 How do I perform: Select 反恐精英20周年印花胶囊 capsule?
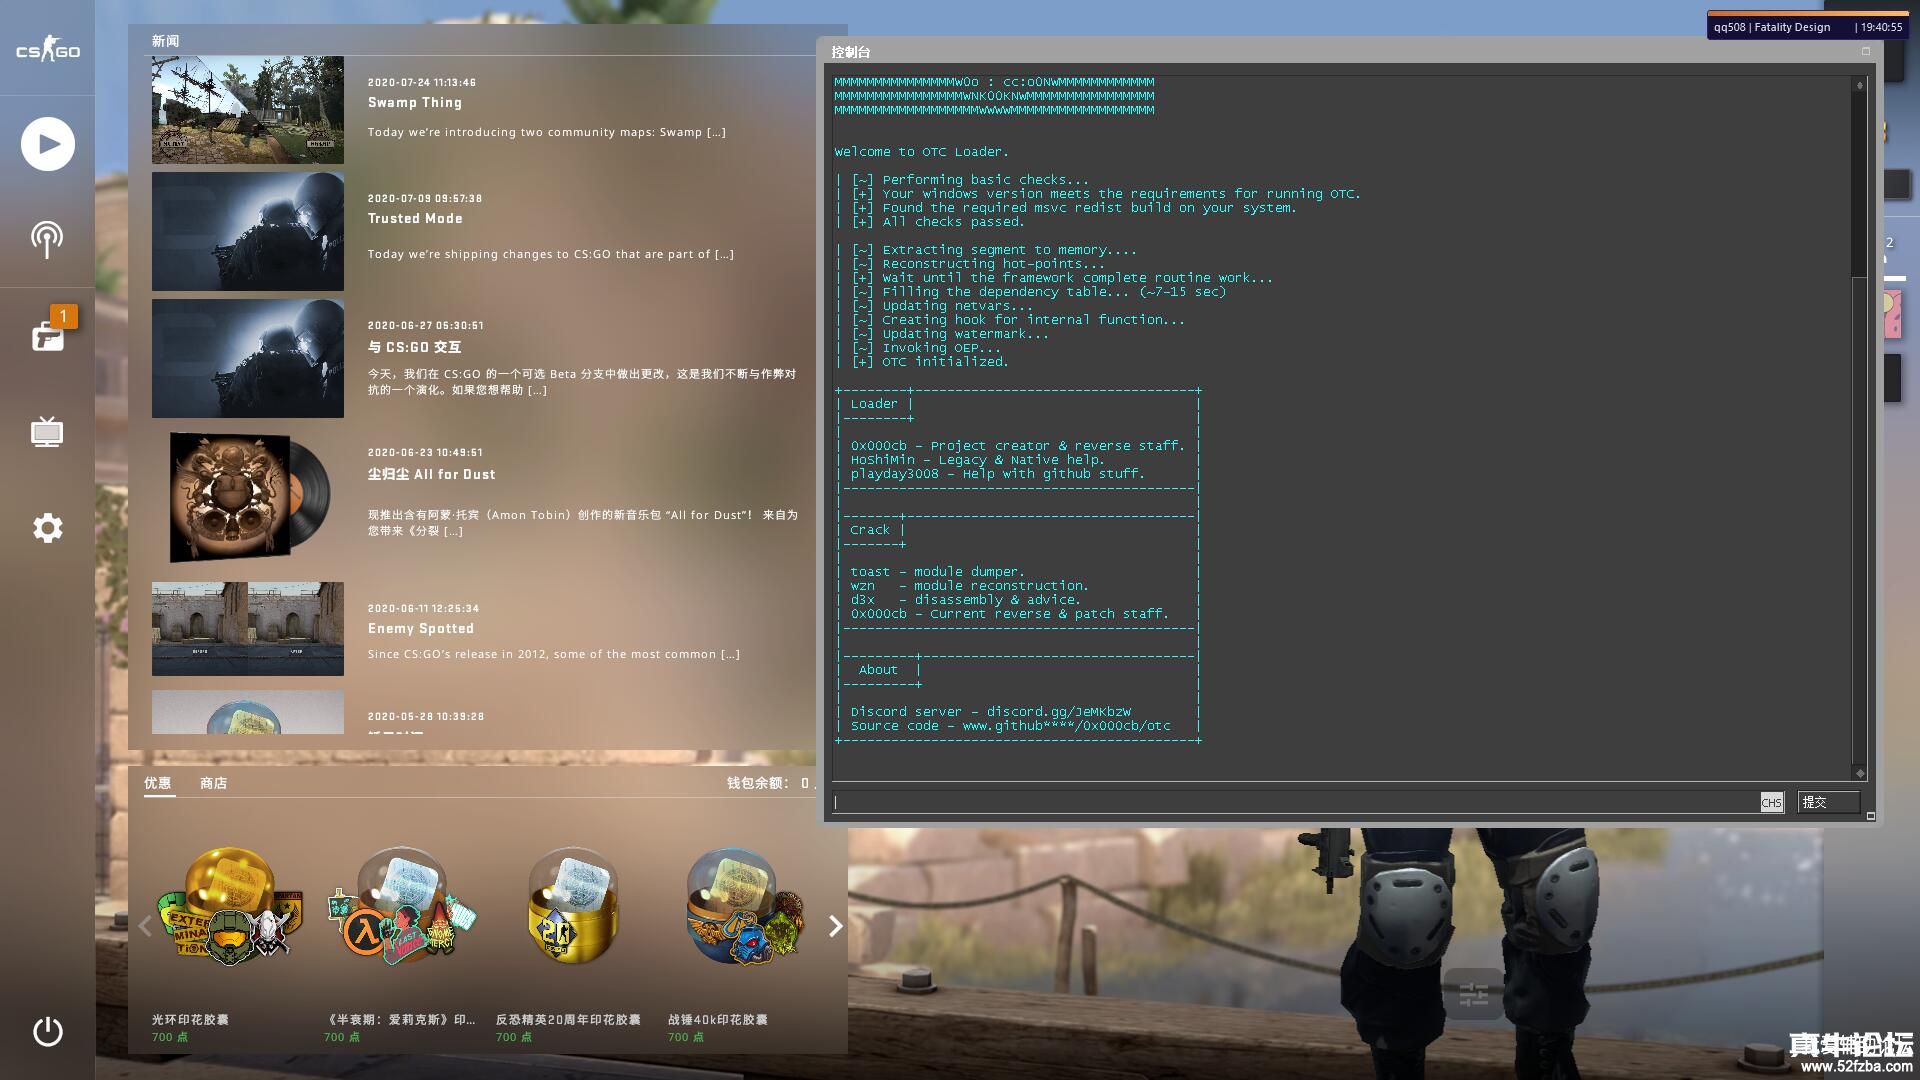point(572,945)
